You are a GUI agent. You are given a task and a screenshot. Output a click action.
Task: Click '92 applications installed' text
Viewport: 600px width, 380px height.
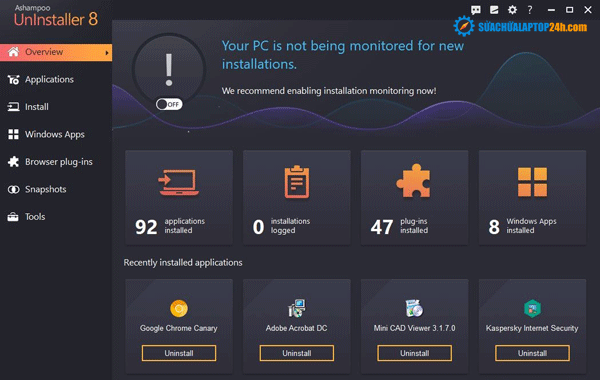pos(170,226)
